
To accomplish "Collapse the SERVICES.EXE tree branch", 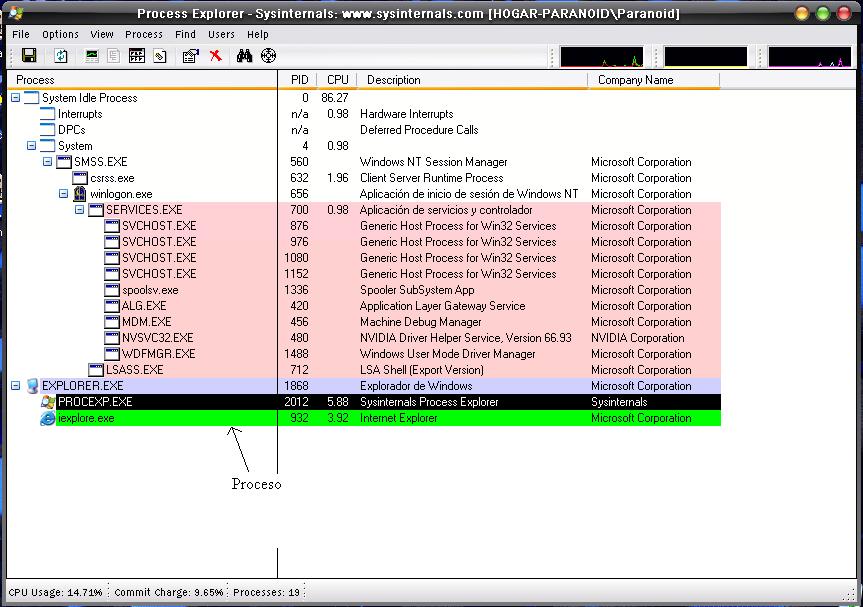I will [80, 210].
